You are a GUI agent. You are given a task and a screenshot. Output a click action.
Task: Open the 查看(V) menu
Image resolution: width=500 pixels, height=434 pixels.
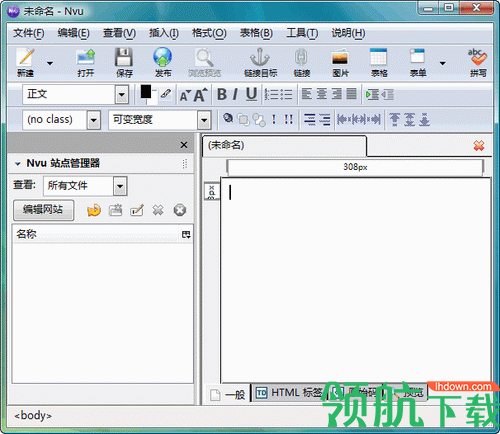click(119, 33)
